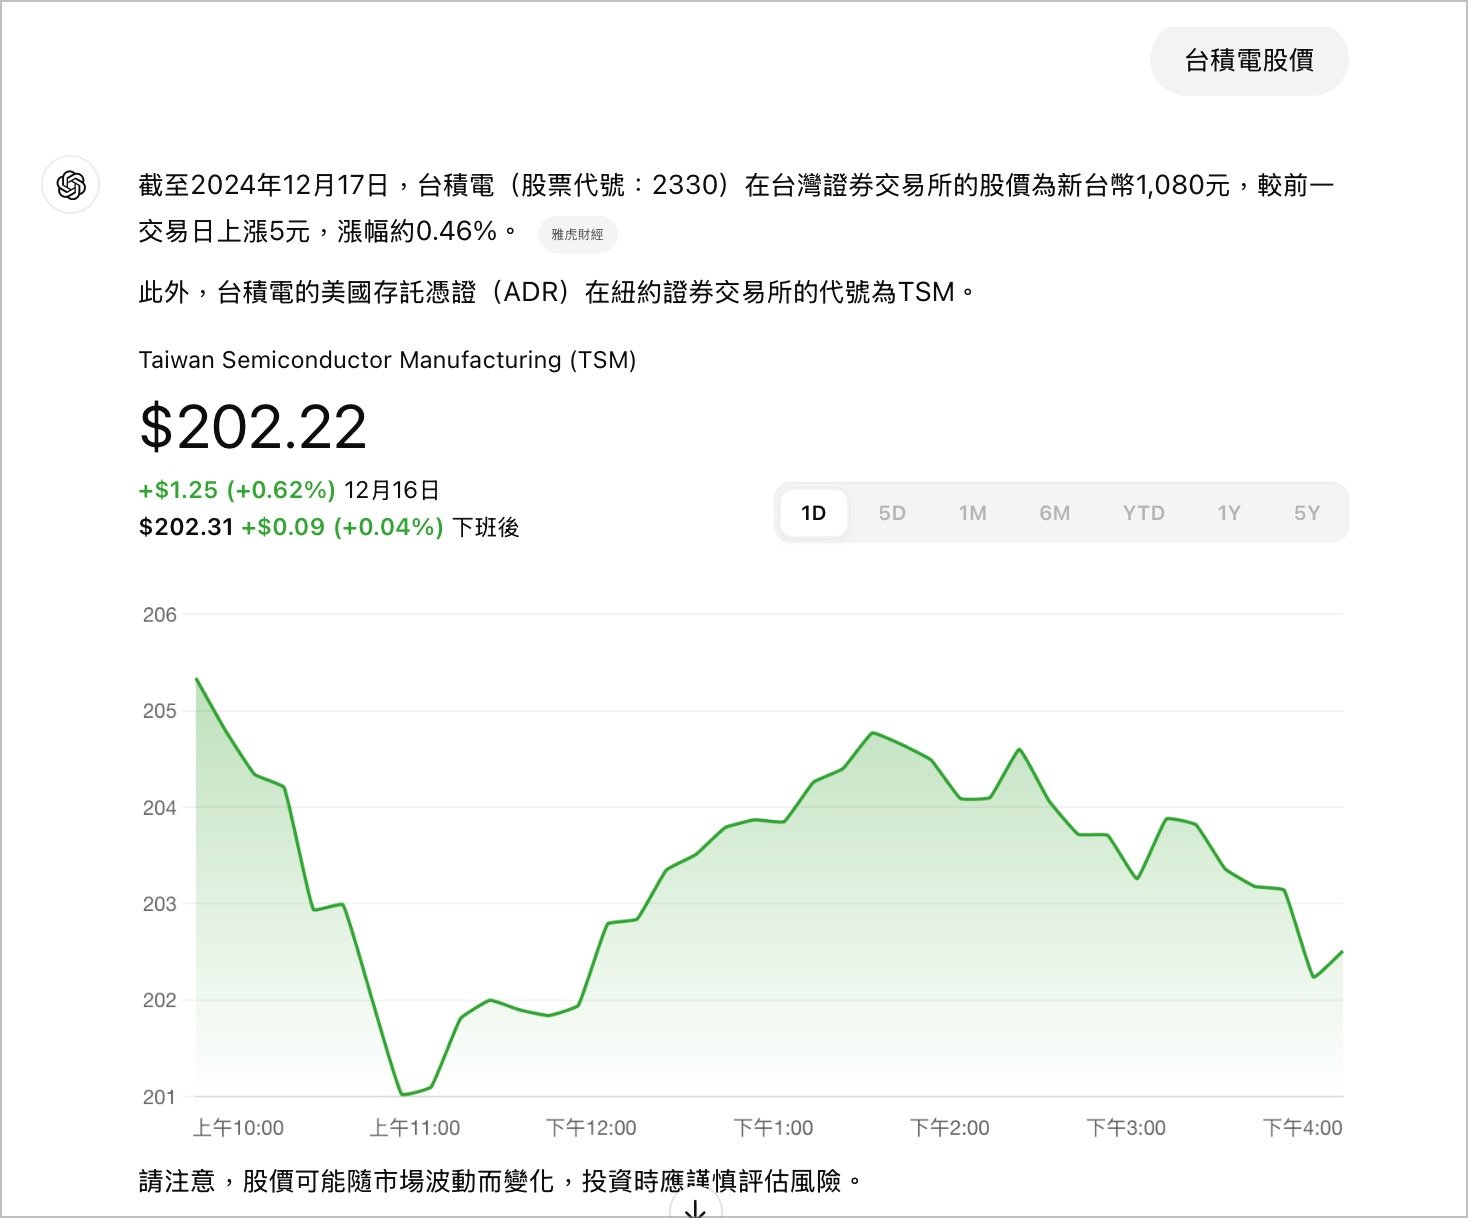The image size is (1468, 1218).
Task: Click the ChatGPT logo avatar icon
Action: [71, 185]
